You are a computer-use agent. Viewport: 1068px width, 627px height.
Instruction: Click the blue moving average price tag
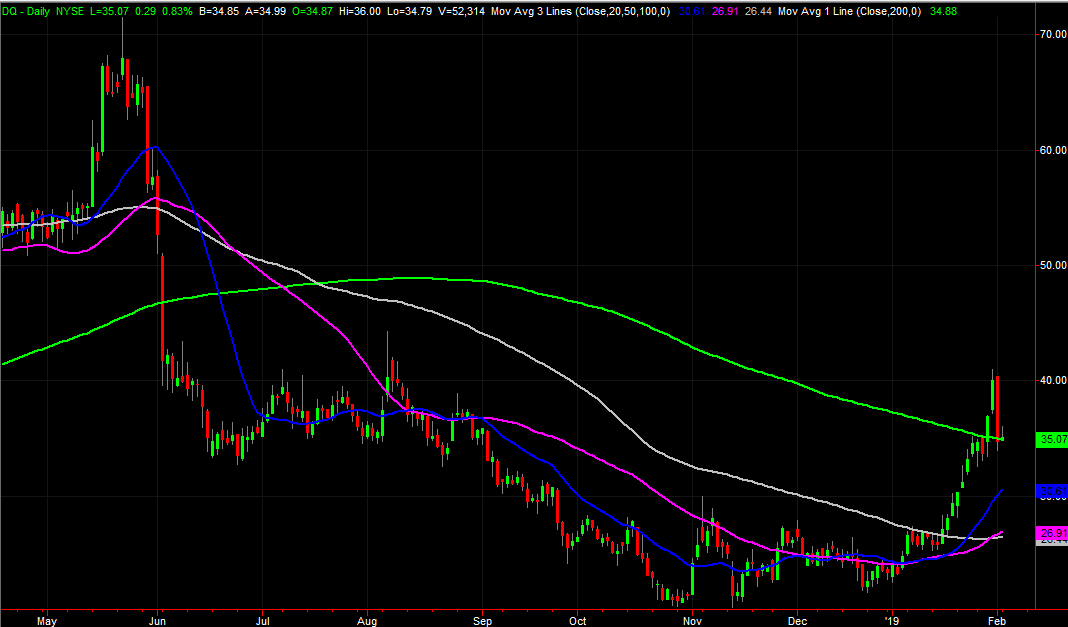tap(1051, 492)
